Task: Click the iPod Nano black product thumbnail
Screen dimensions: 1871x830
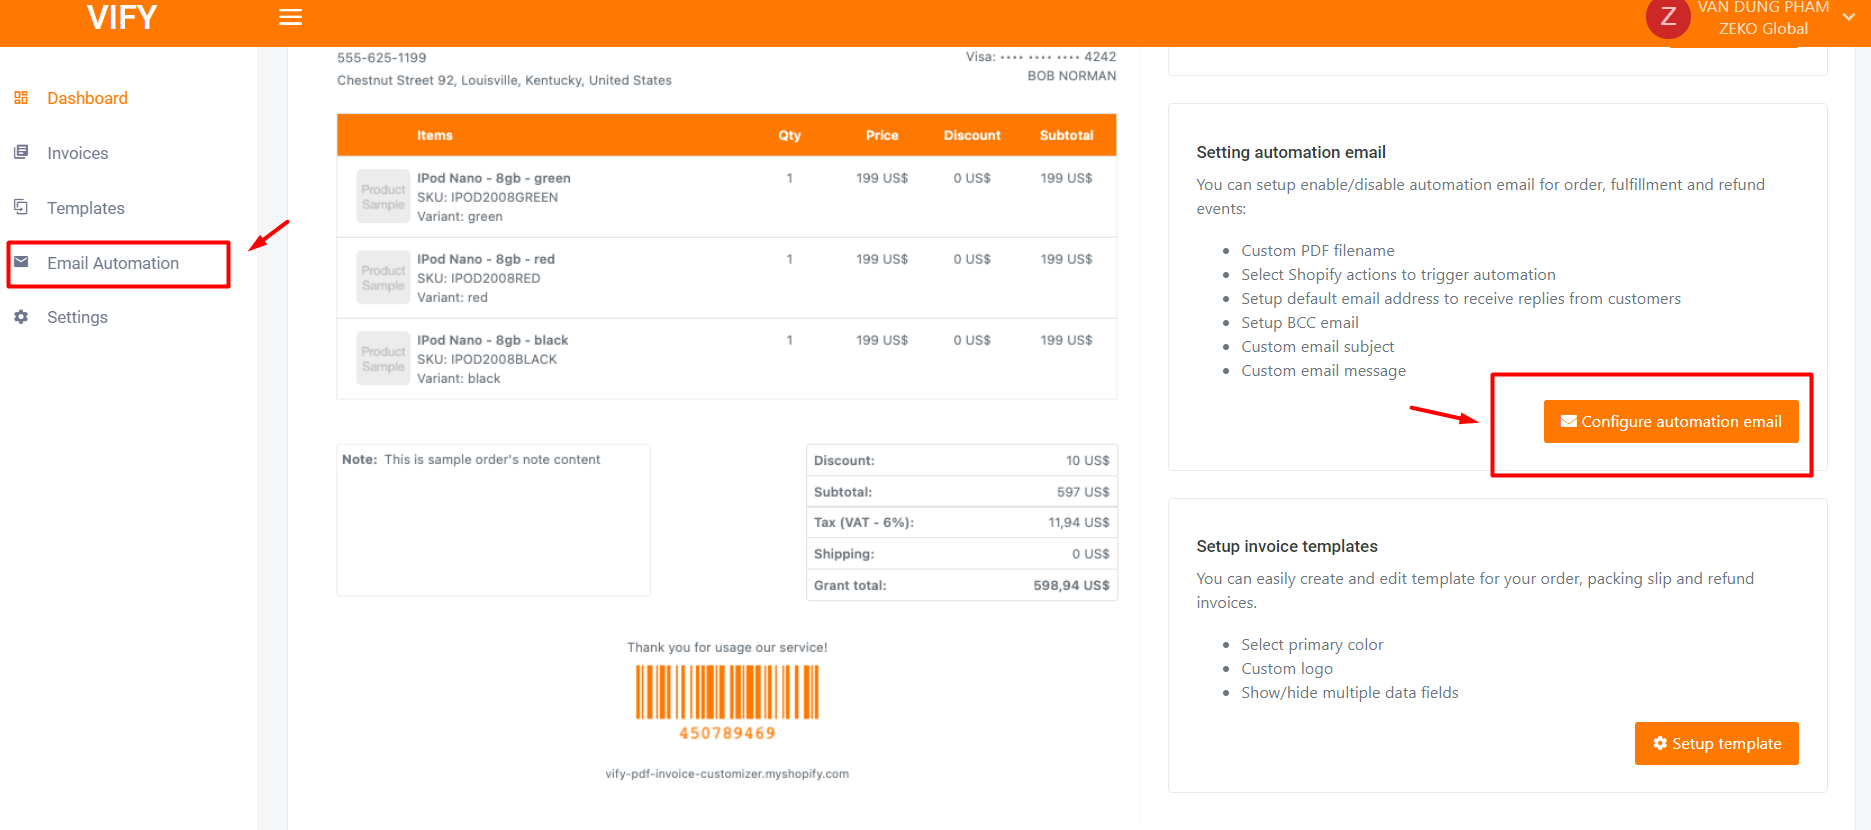Action: [383, 358]
